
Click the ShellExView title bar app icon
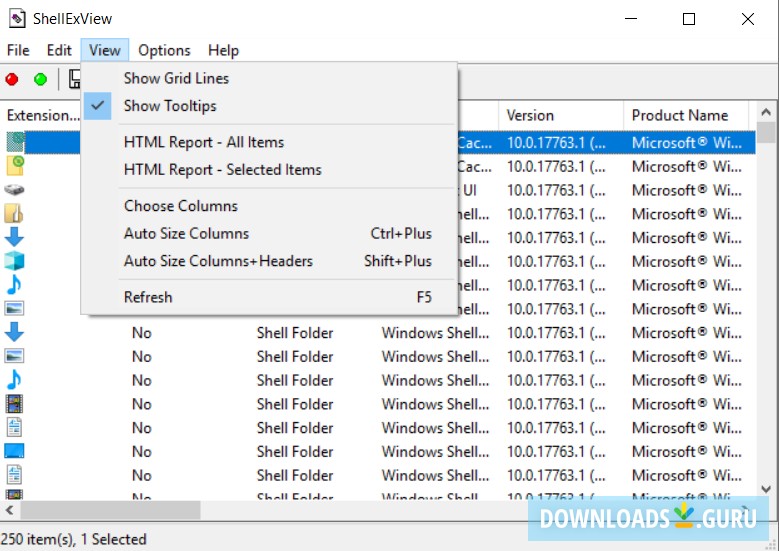click(16, 19)
